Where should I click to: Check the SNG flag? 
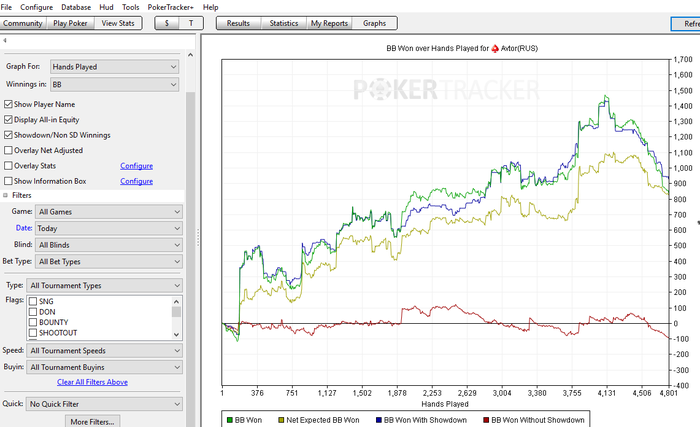click(x=33, y=301)
